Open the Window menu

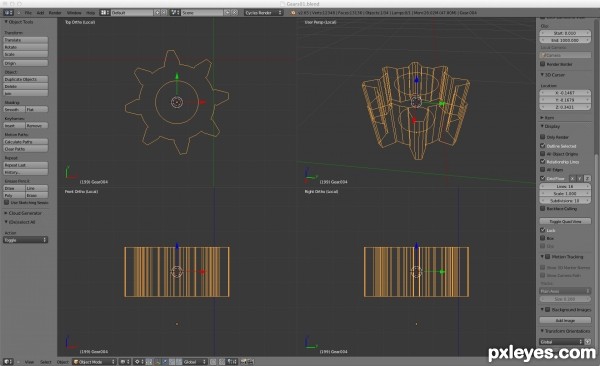(x=74, y=13)
